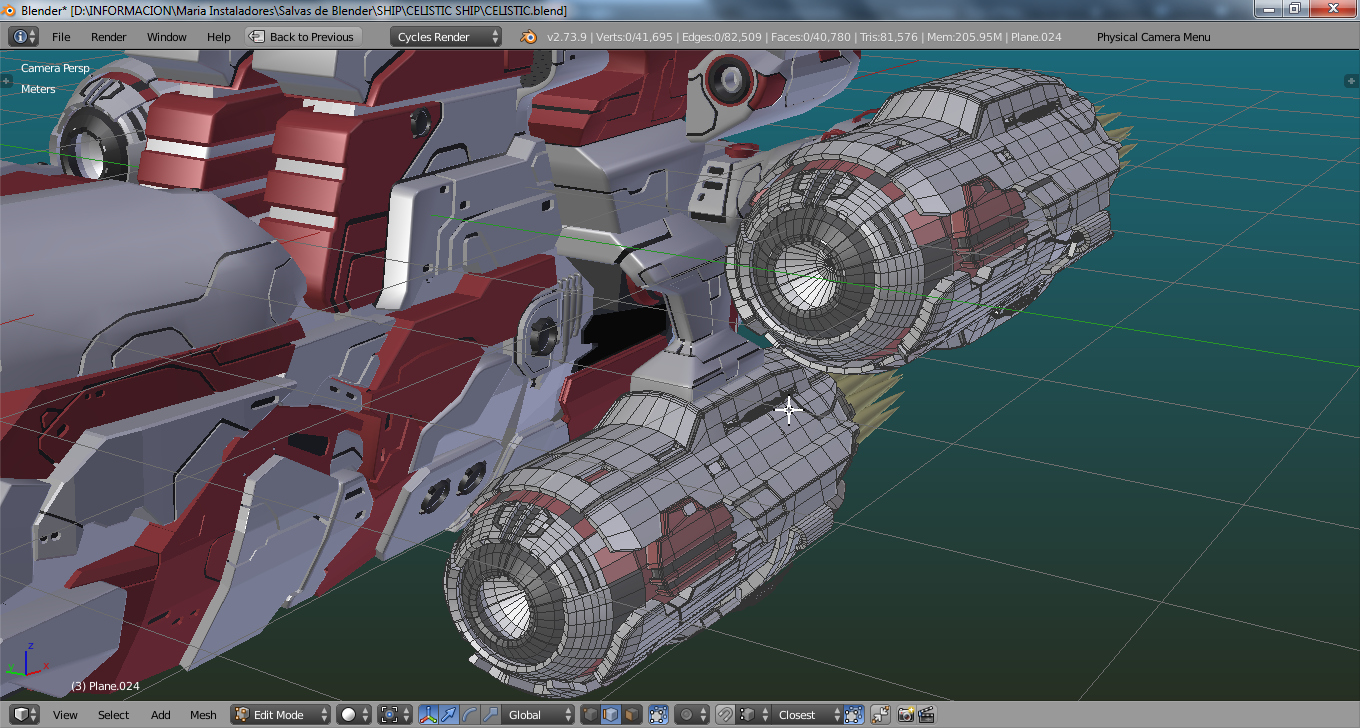
Task: Open the Edit Mode dropdown
Action: (281, 715)
